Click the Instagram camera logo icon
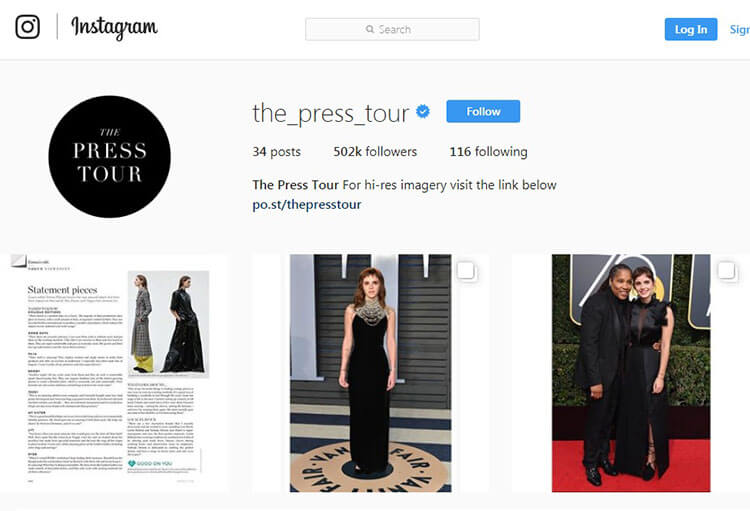The width and height of the screenshot is (750, 511). [27, 27]
